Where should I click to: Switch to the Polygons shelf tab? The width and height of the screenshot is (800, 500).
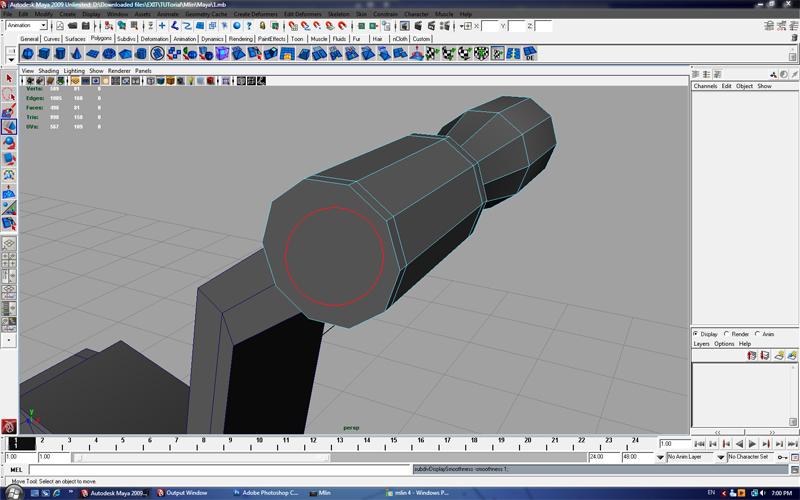[x=101, y=39]
